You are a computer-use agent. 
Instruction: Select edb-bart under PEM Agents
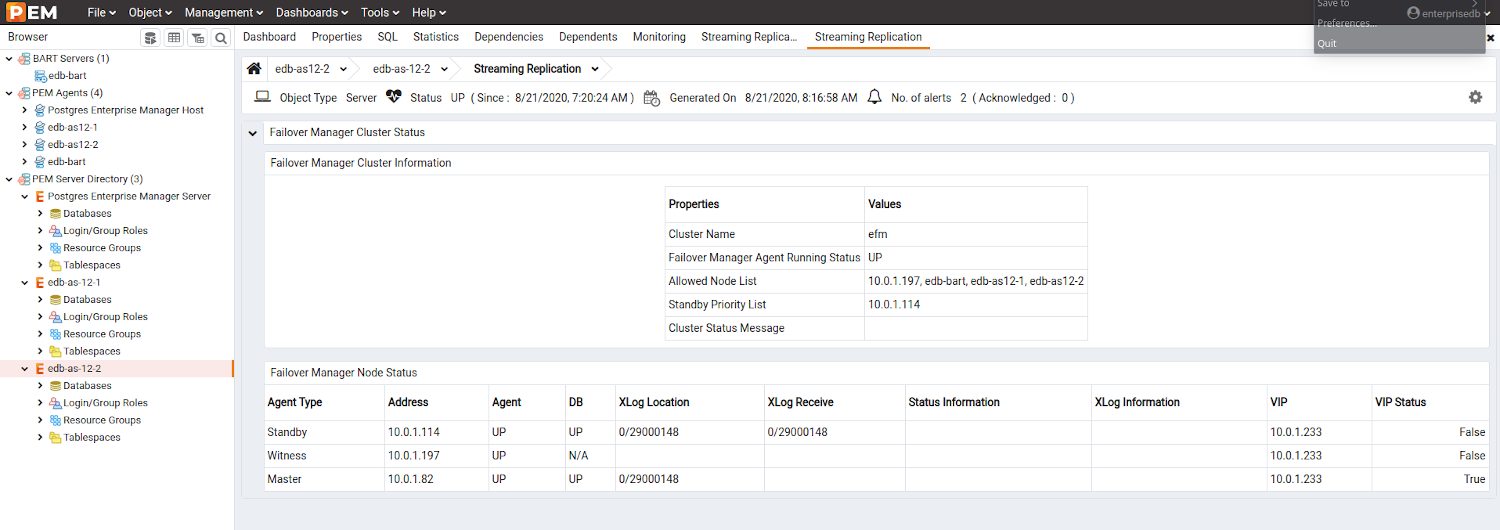pos(66,161)
